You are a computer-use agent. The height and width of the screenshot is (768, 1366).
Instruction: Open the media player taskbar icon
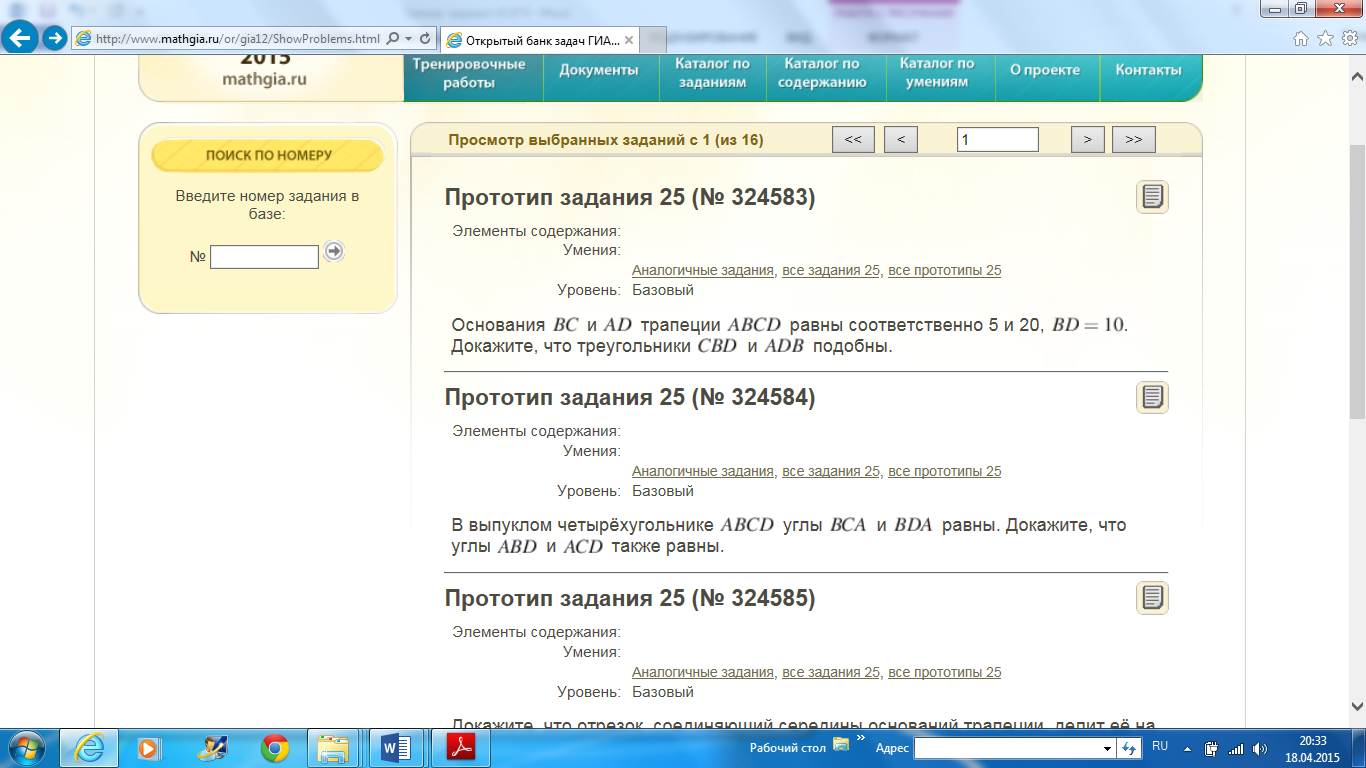point(149,747)
